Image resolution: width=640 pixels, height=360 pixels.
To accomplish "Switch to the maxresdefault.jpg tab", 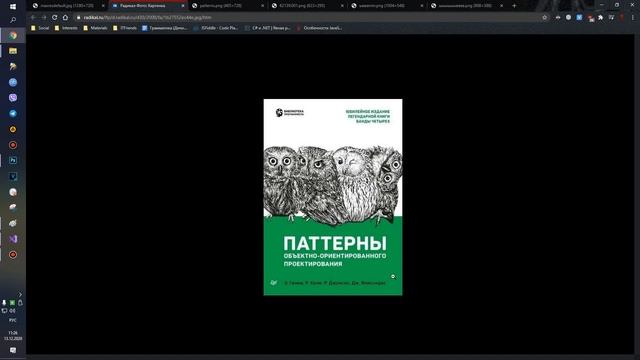I will tap(69, 6).
